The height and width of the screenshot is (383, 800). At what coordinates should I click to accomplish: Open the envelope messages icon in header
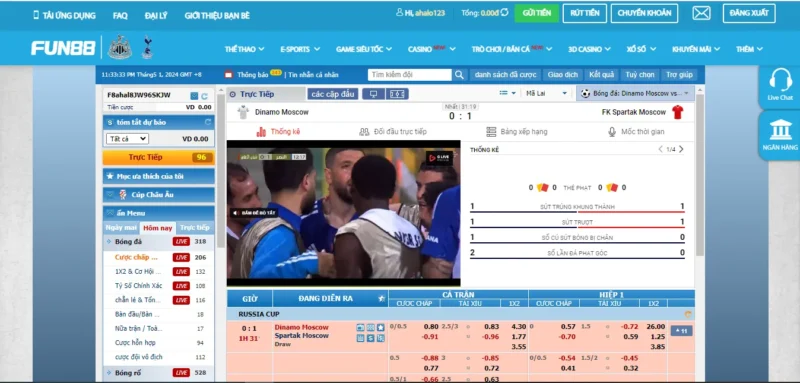(701, 13)
